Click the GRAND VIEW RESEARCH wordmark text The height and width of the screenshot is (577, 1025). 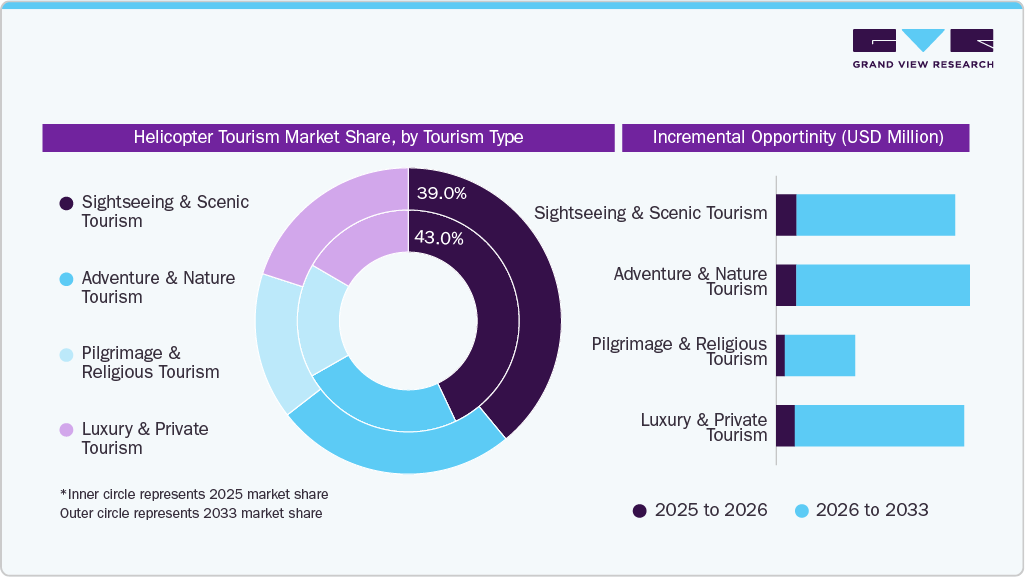923,64
